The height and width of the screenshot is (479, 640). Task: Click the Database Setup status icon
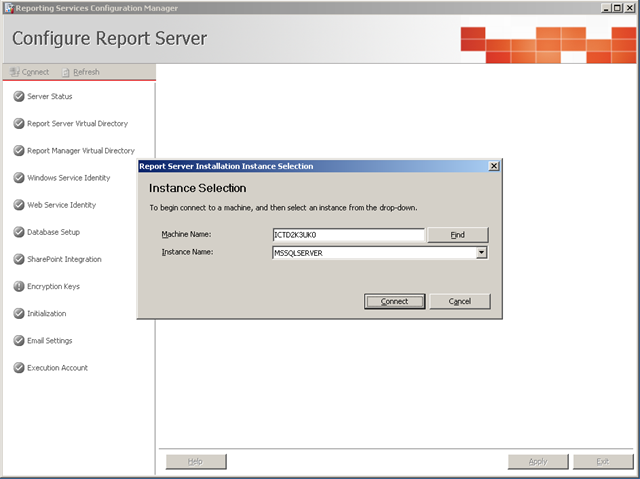pos(19,232)
